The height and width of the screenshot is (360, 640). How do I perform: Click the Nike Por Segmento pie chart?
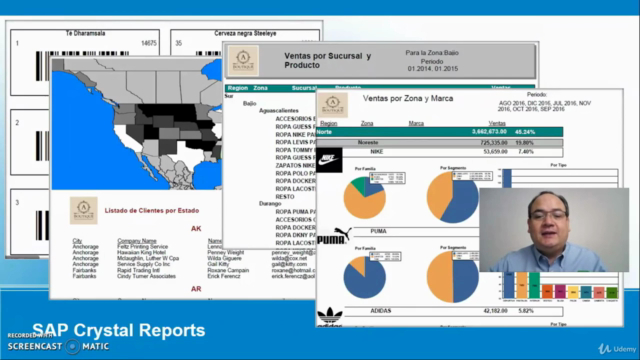click(453, 197)
